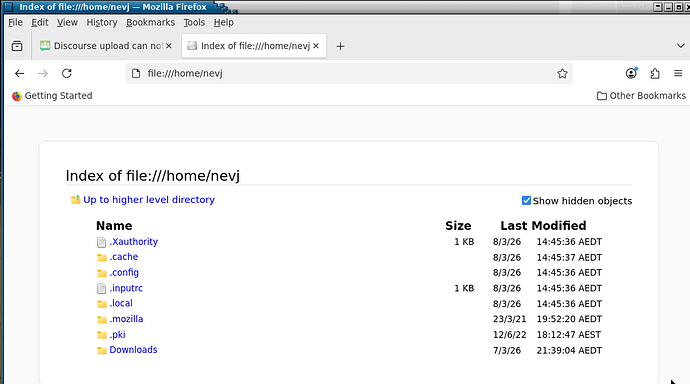The image size is (690, 384).
Task: Open the Firefox account icon
Action: coord(631,73)
